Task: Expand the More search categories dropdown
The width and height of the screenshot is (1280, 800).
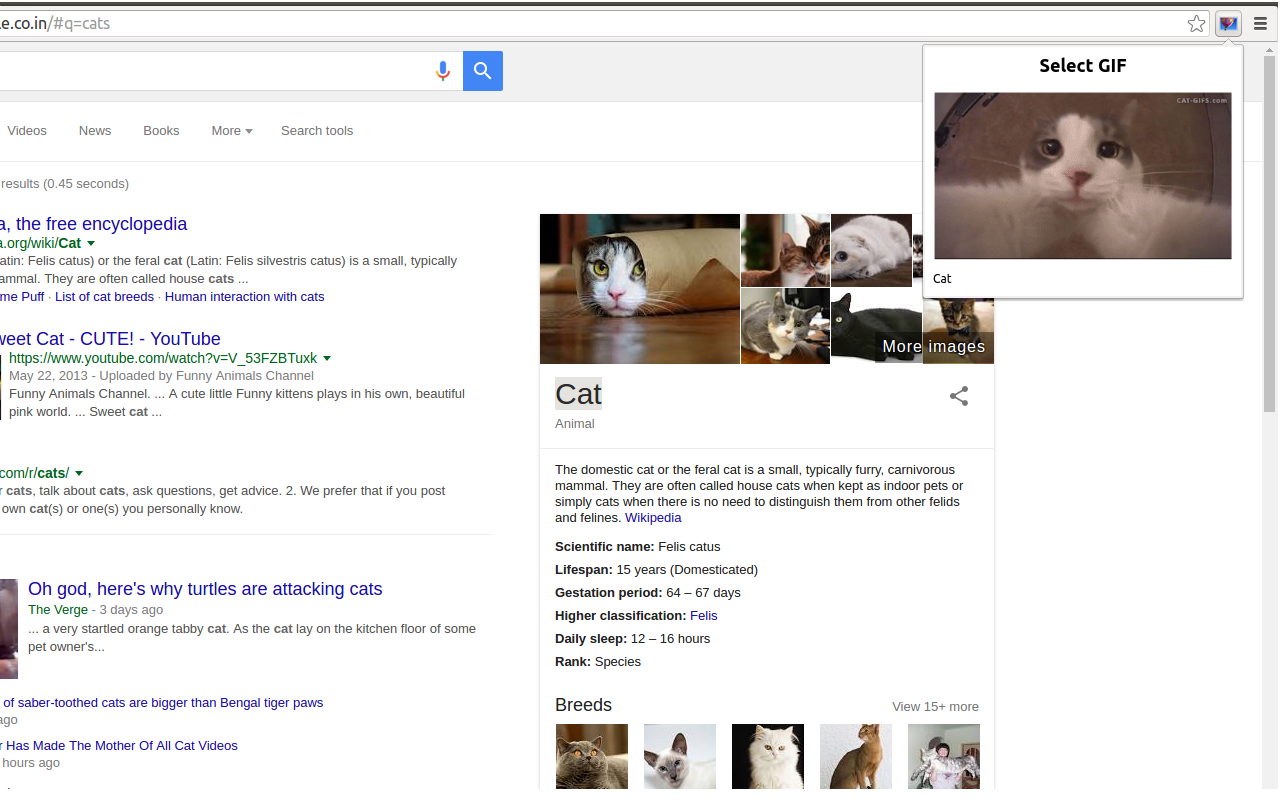Action: 232,131
